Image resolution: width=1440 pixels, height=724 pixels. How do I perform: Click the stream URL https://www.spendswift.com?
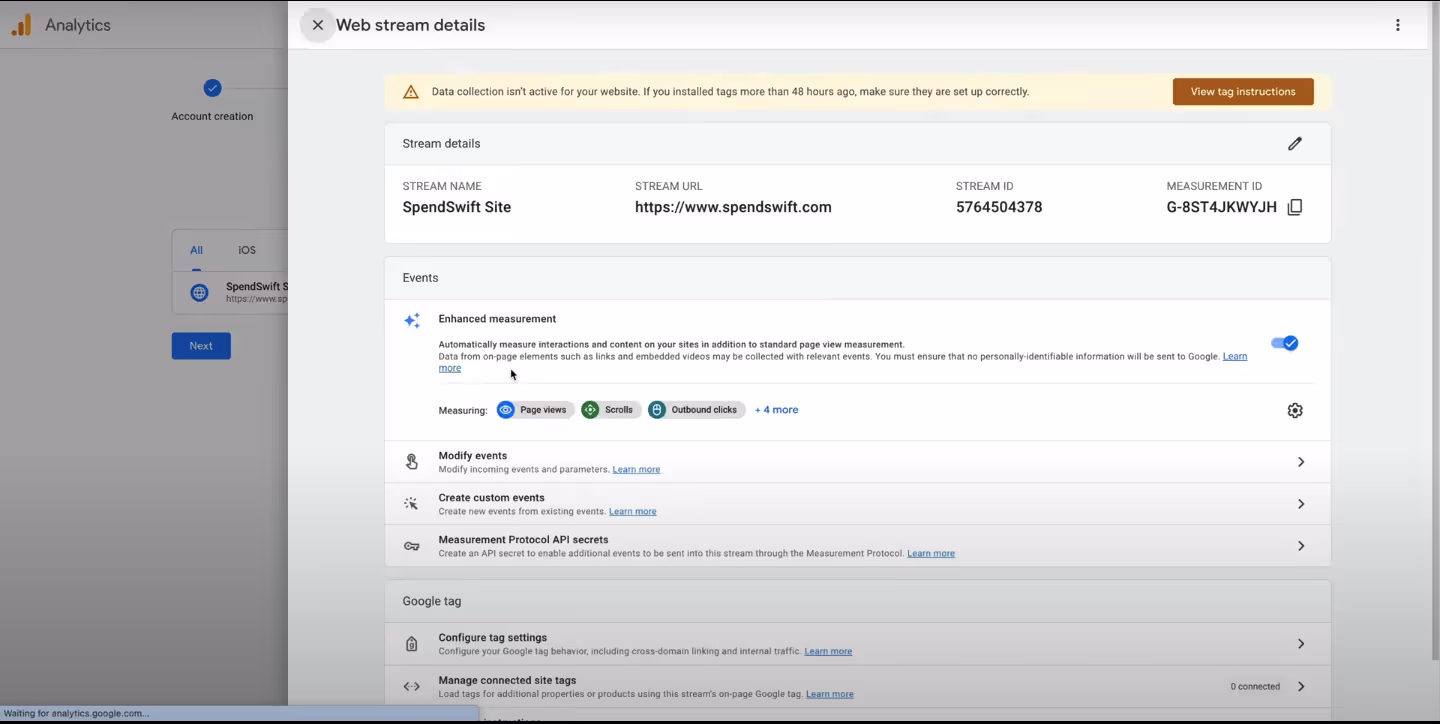point(733,208)
